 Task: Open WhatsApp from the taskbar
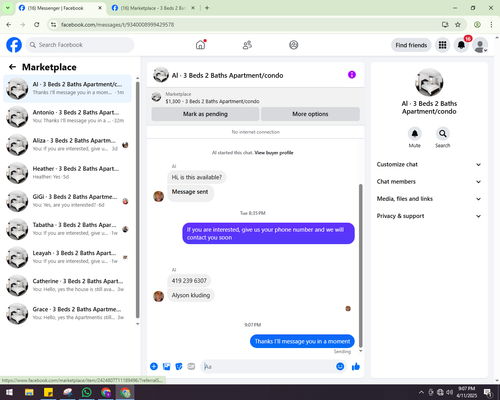point(87,392)
